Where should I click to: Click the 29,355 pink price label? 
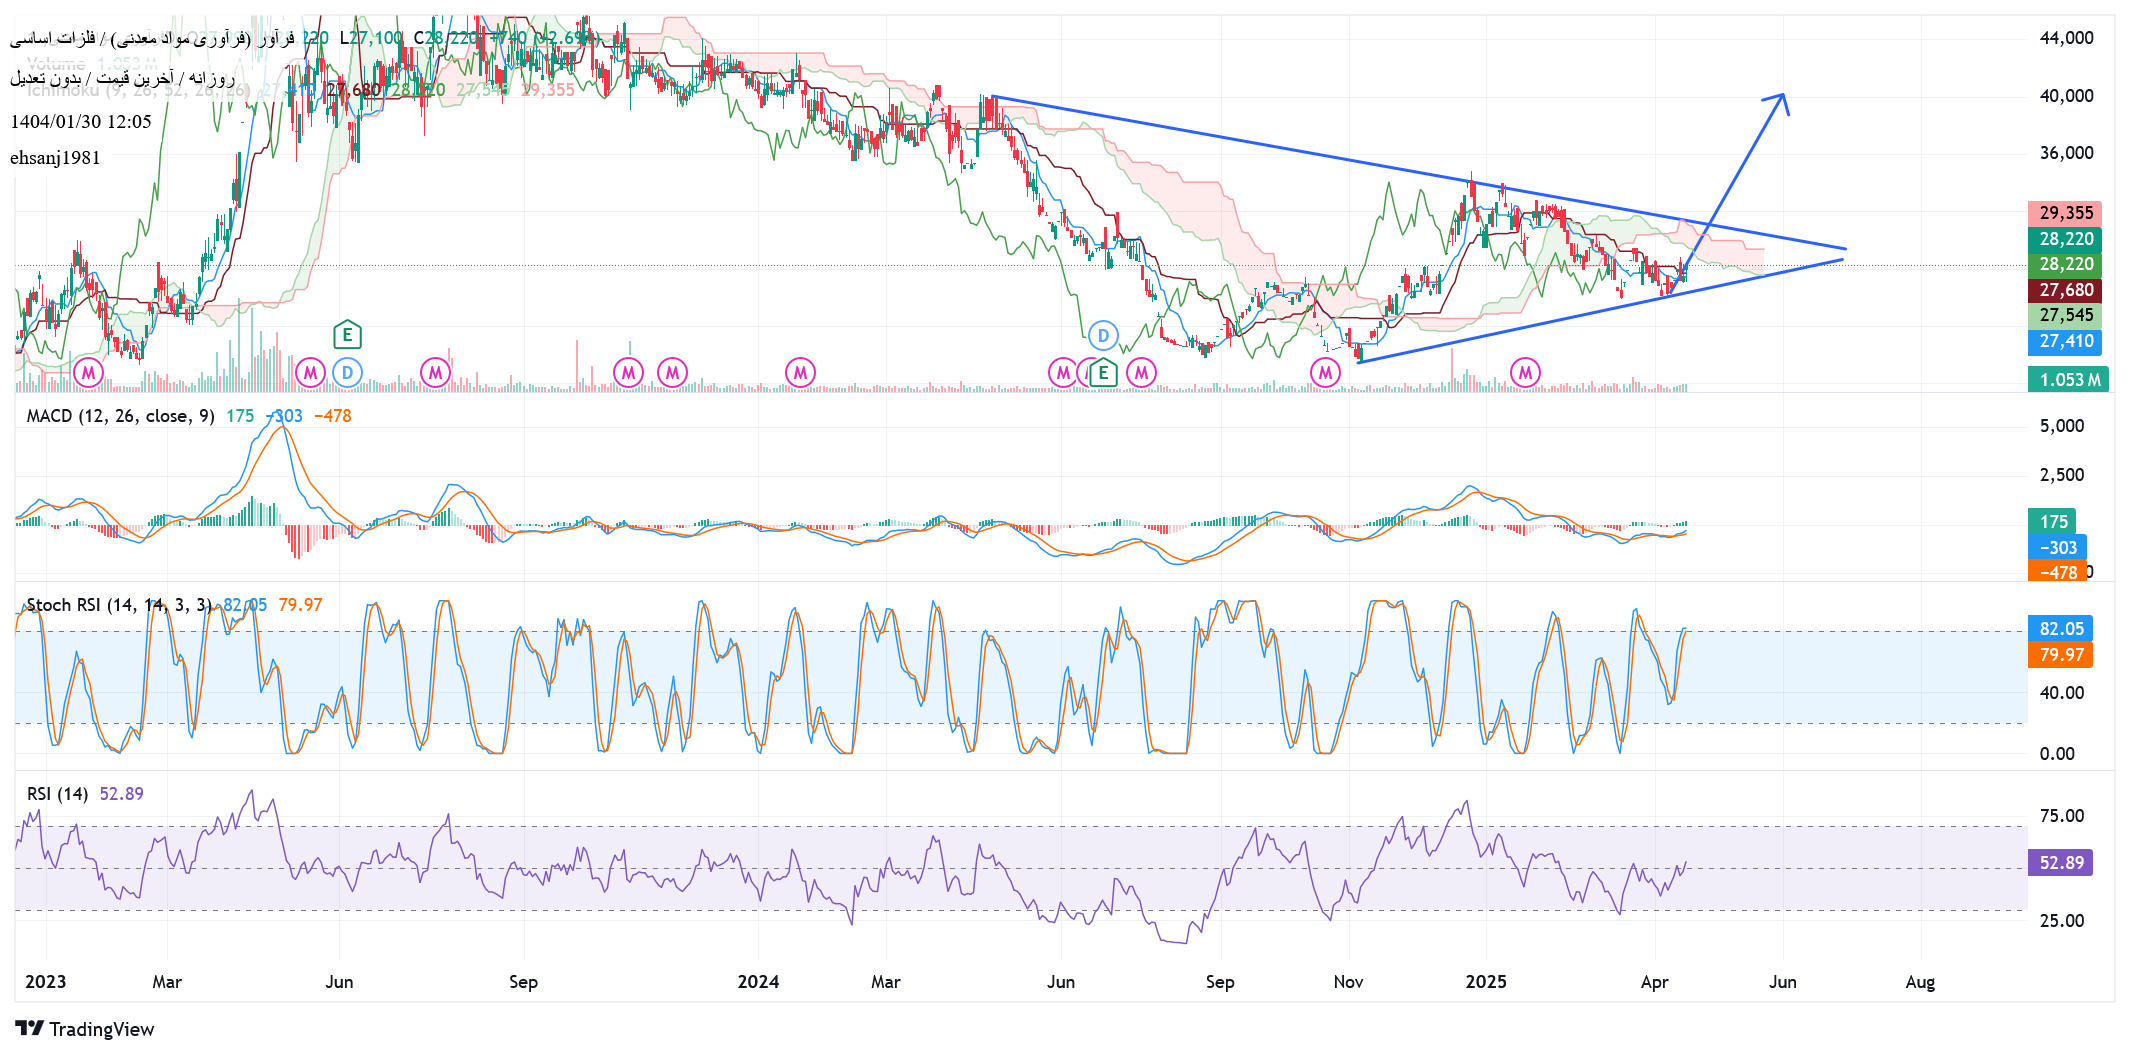point(2065,213)
